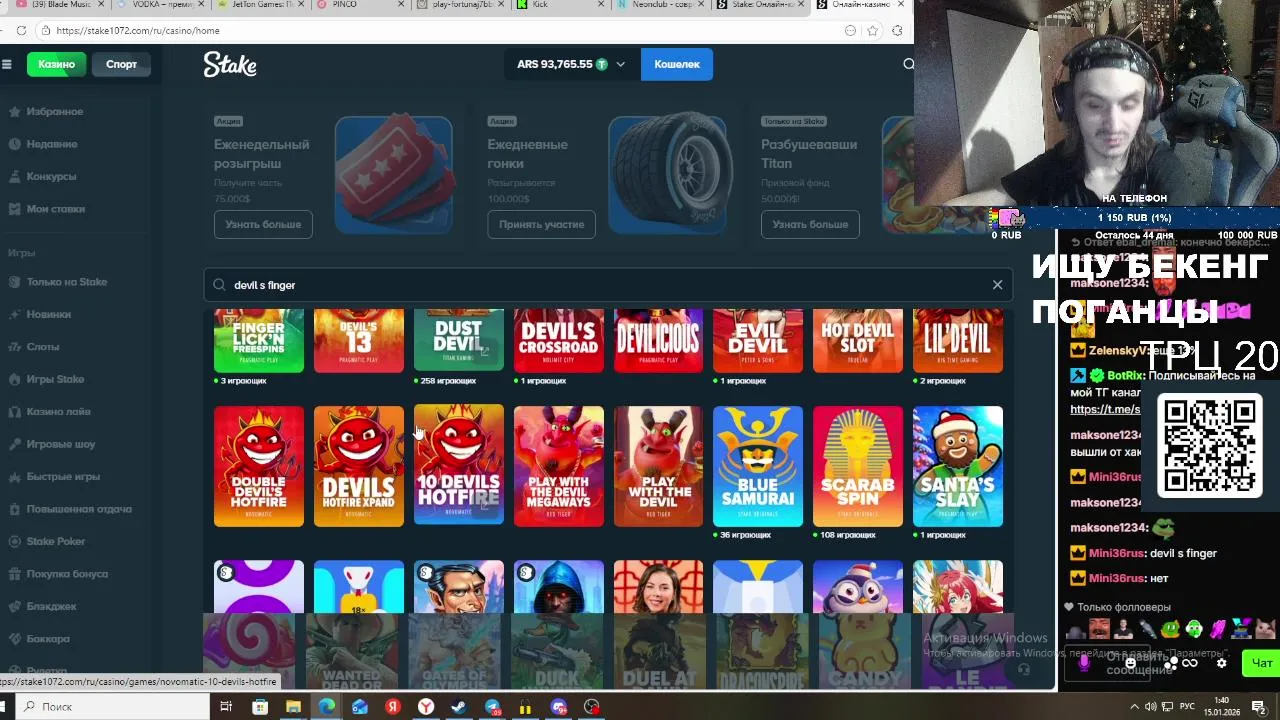This screenshot has height=720, width=1280.
Task: Open Stake Poker in sidebar
Action: pos(47,541)
